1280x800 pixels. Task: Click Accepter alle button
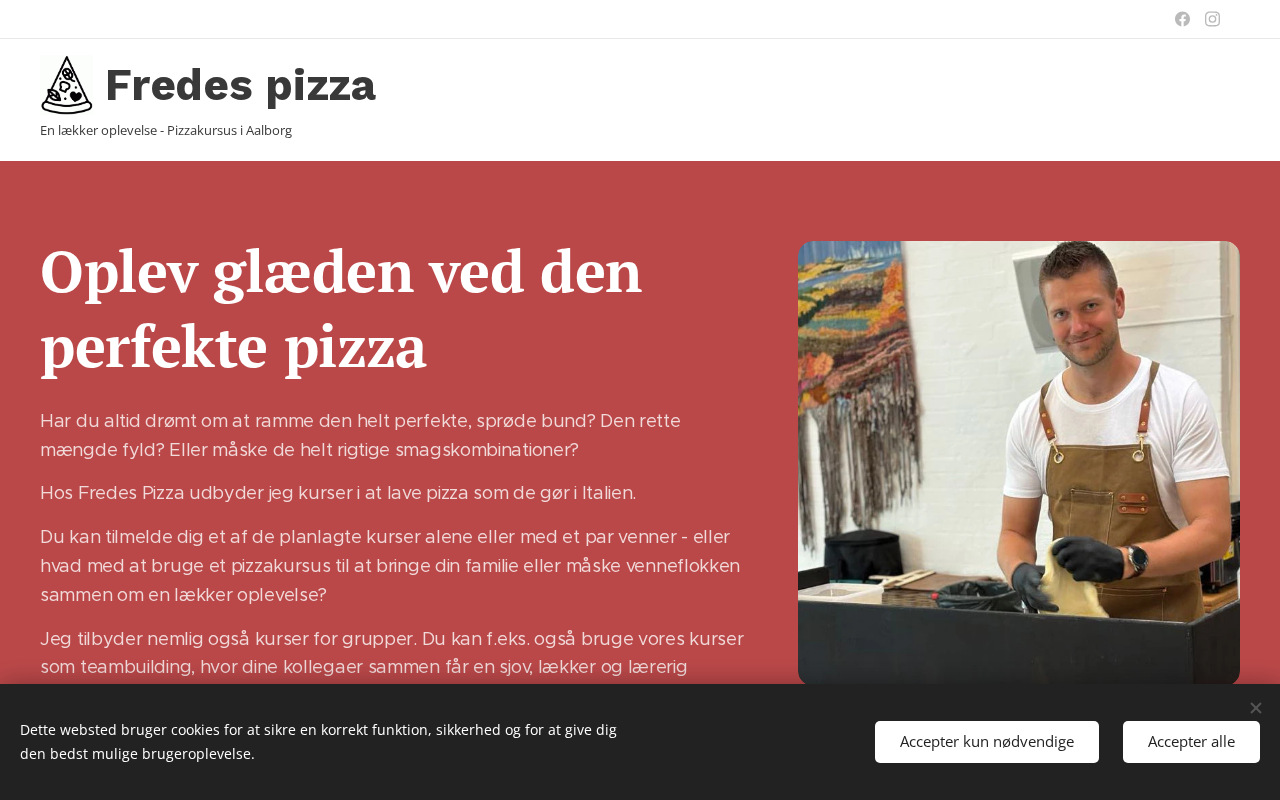1191,742
